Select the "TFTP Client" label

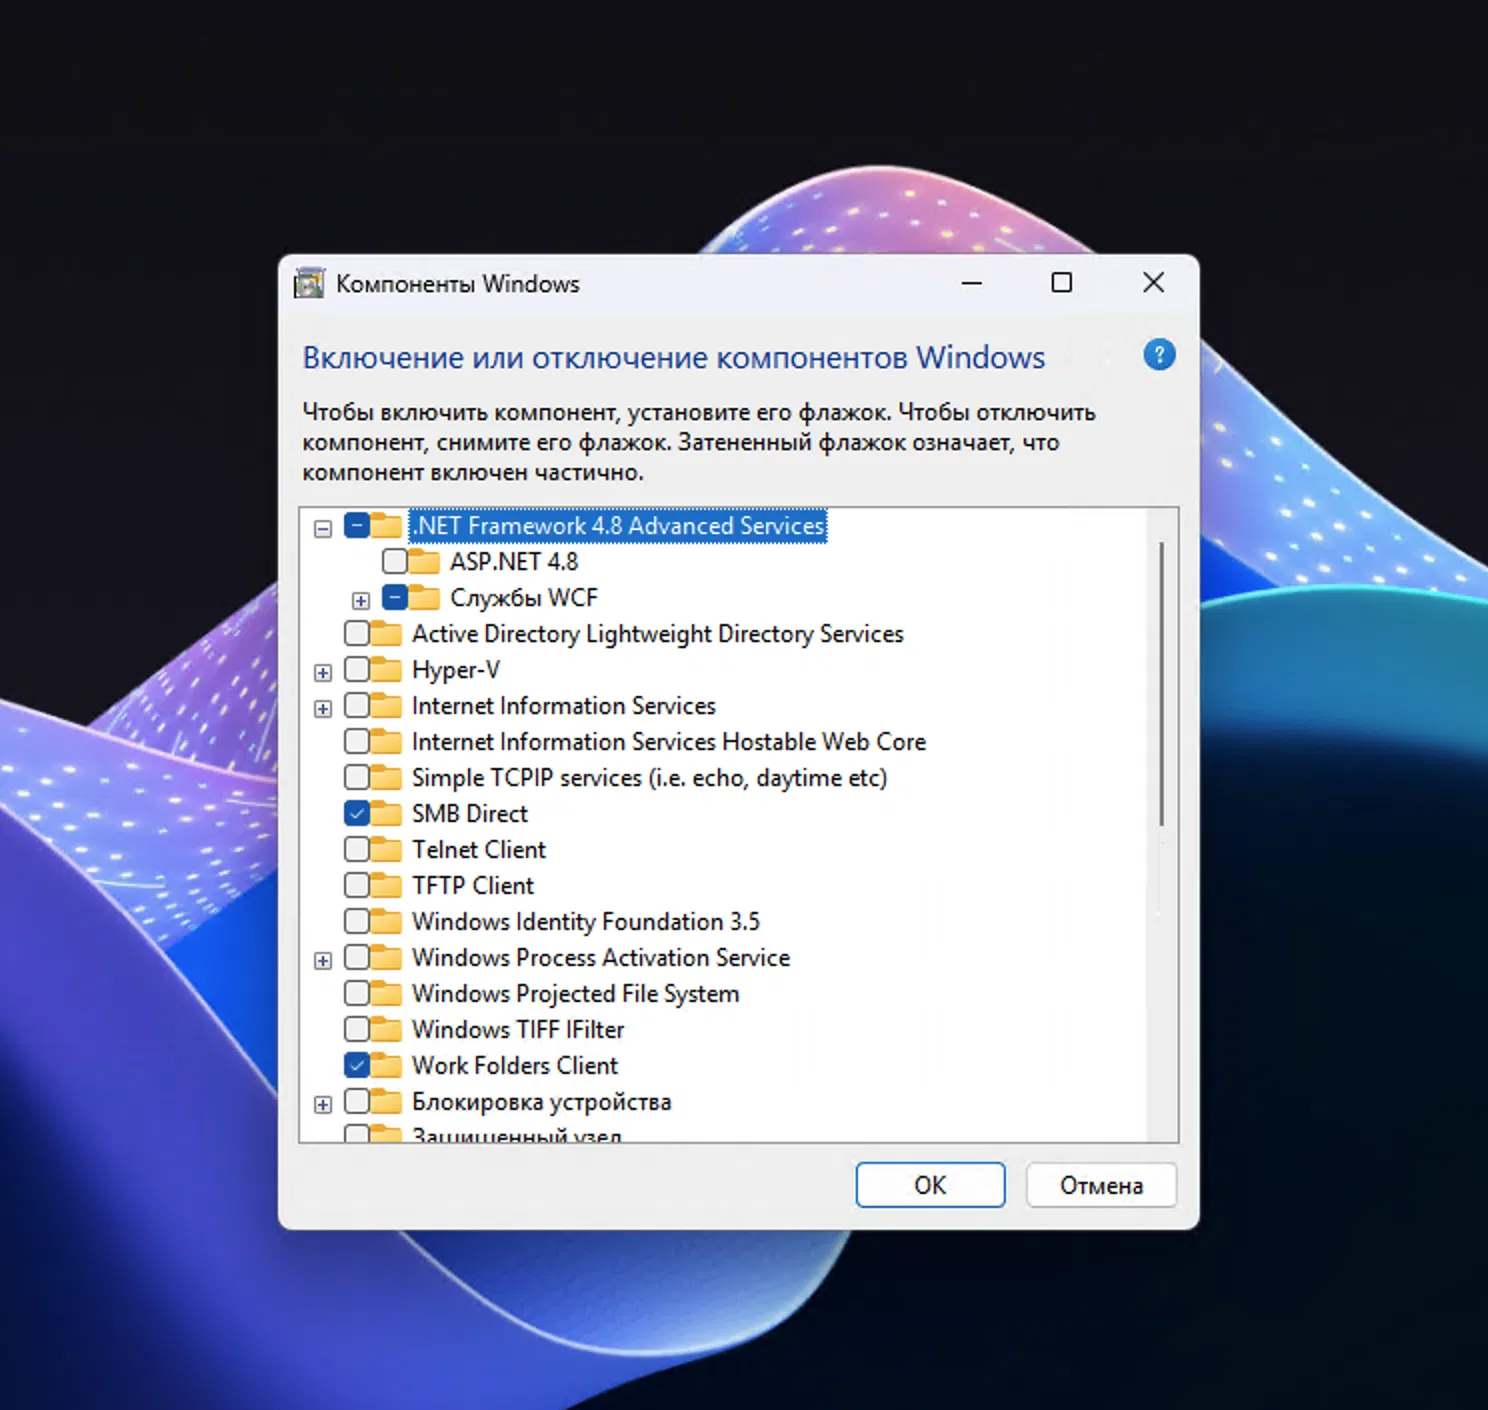point(473,885)
